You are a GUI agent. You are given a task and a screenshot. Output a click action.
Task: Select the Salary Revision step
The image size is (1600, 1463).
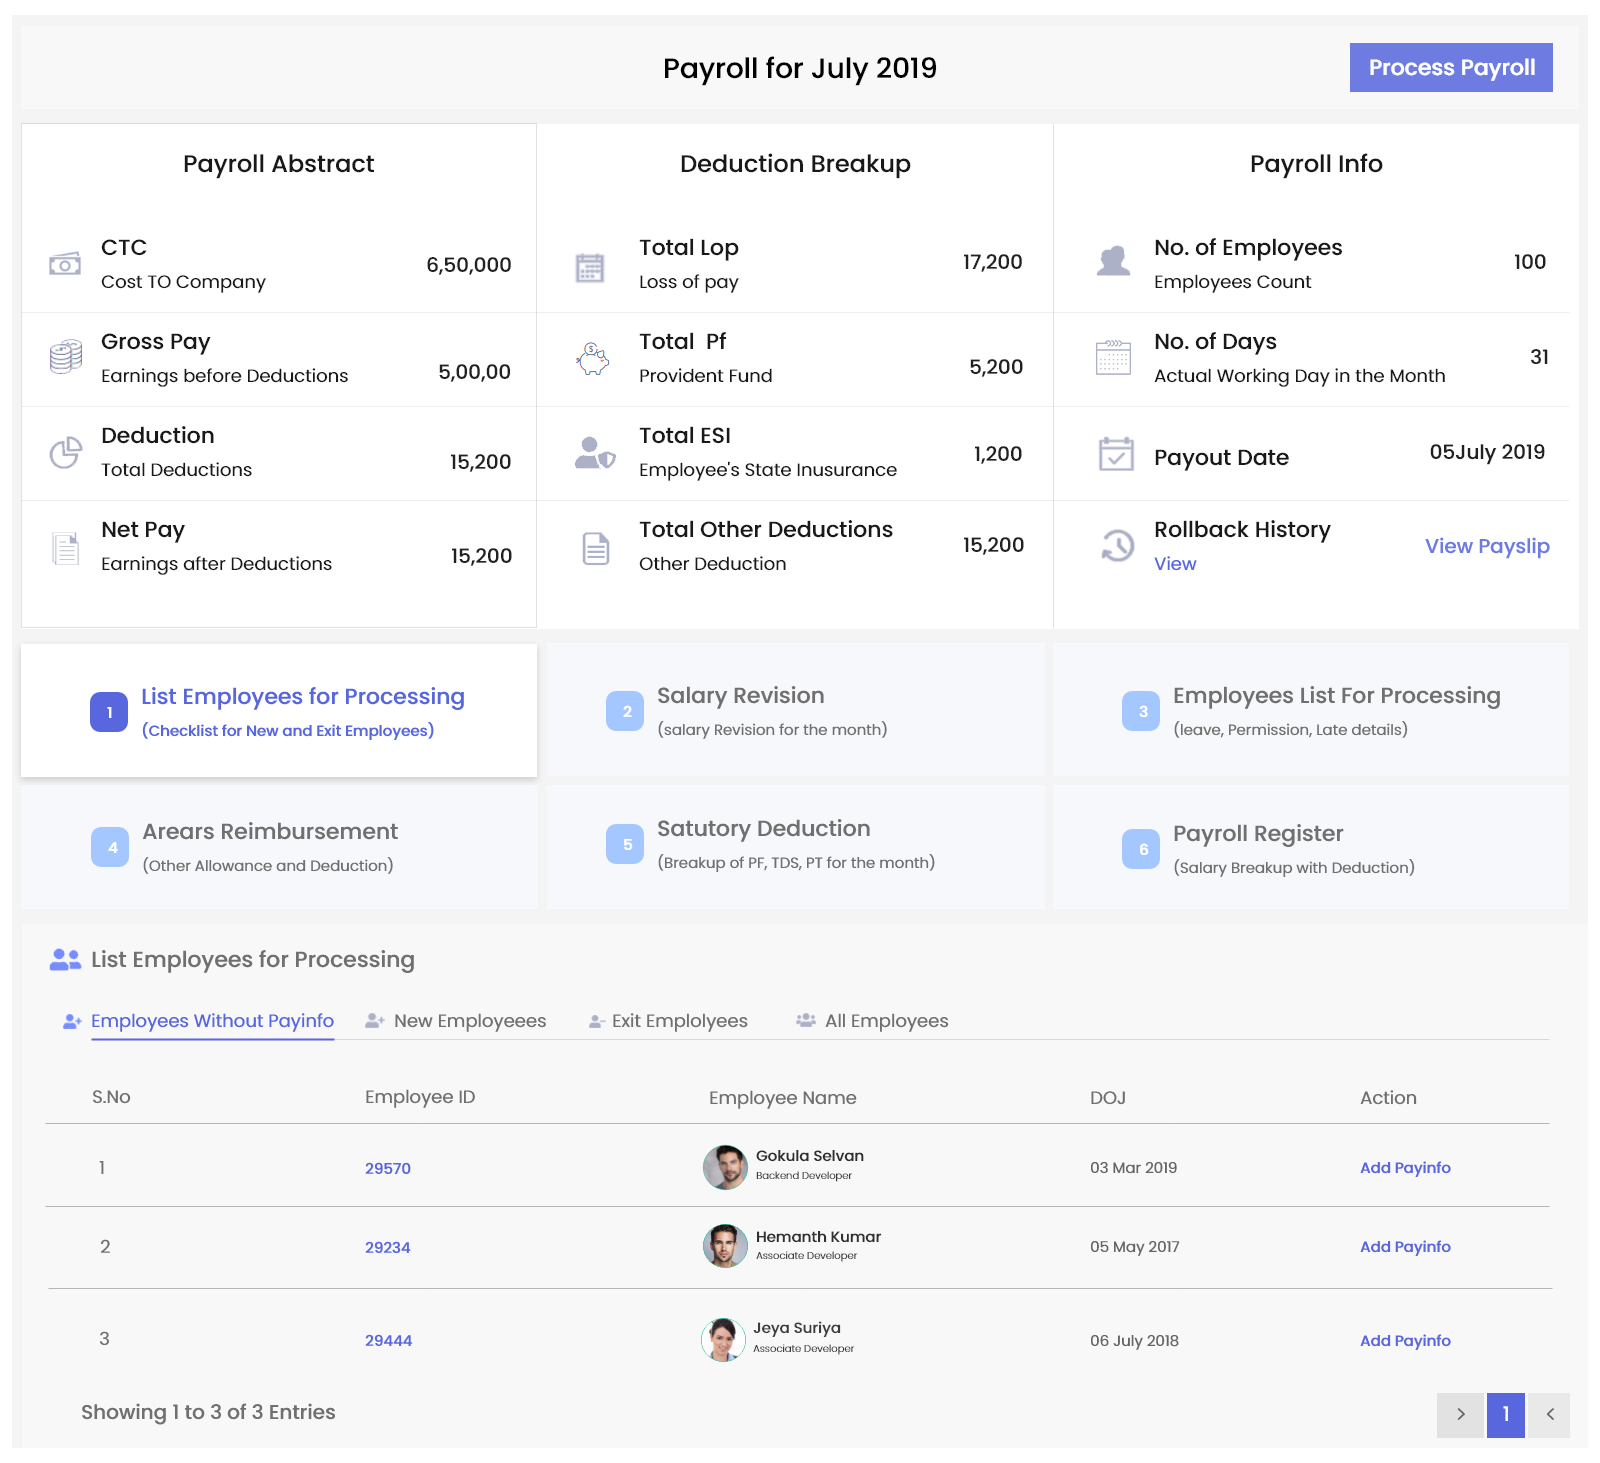point(795,711)
